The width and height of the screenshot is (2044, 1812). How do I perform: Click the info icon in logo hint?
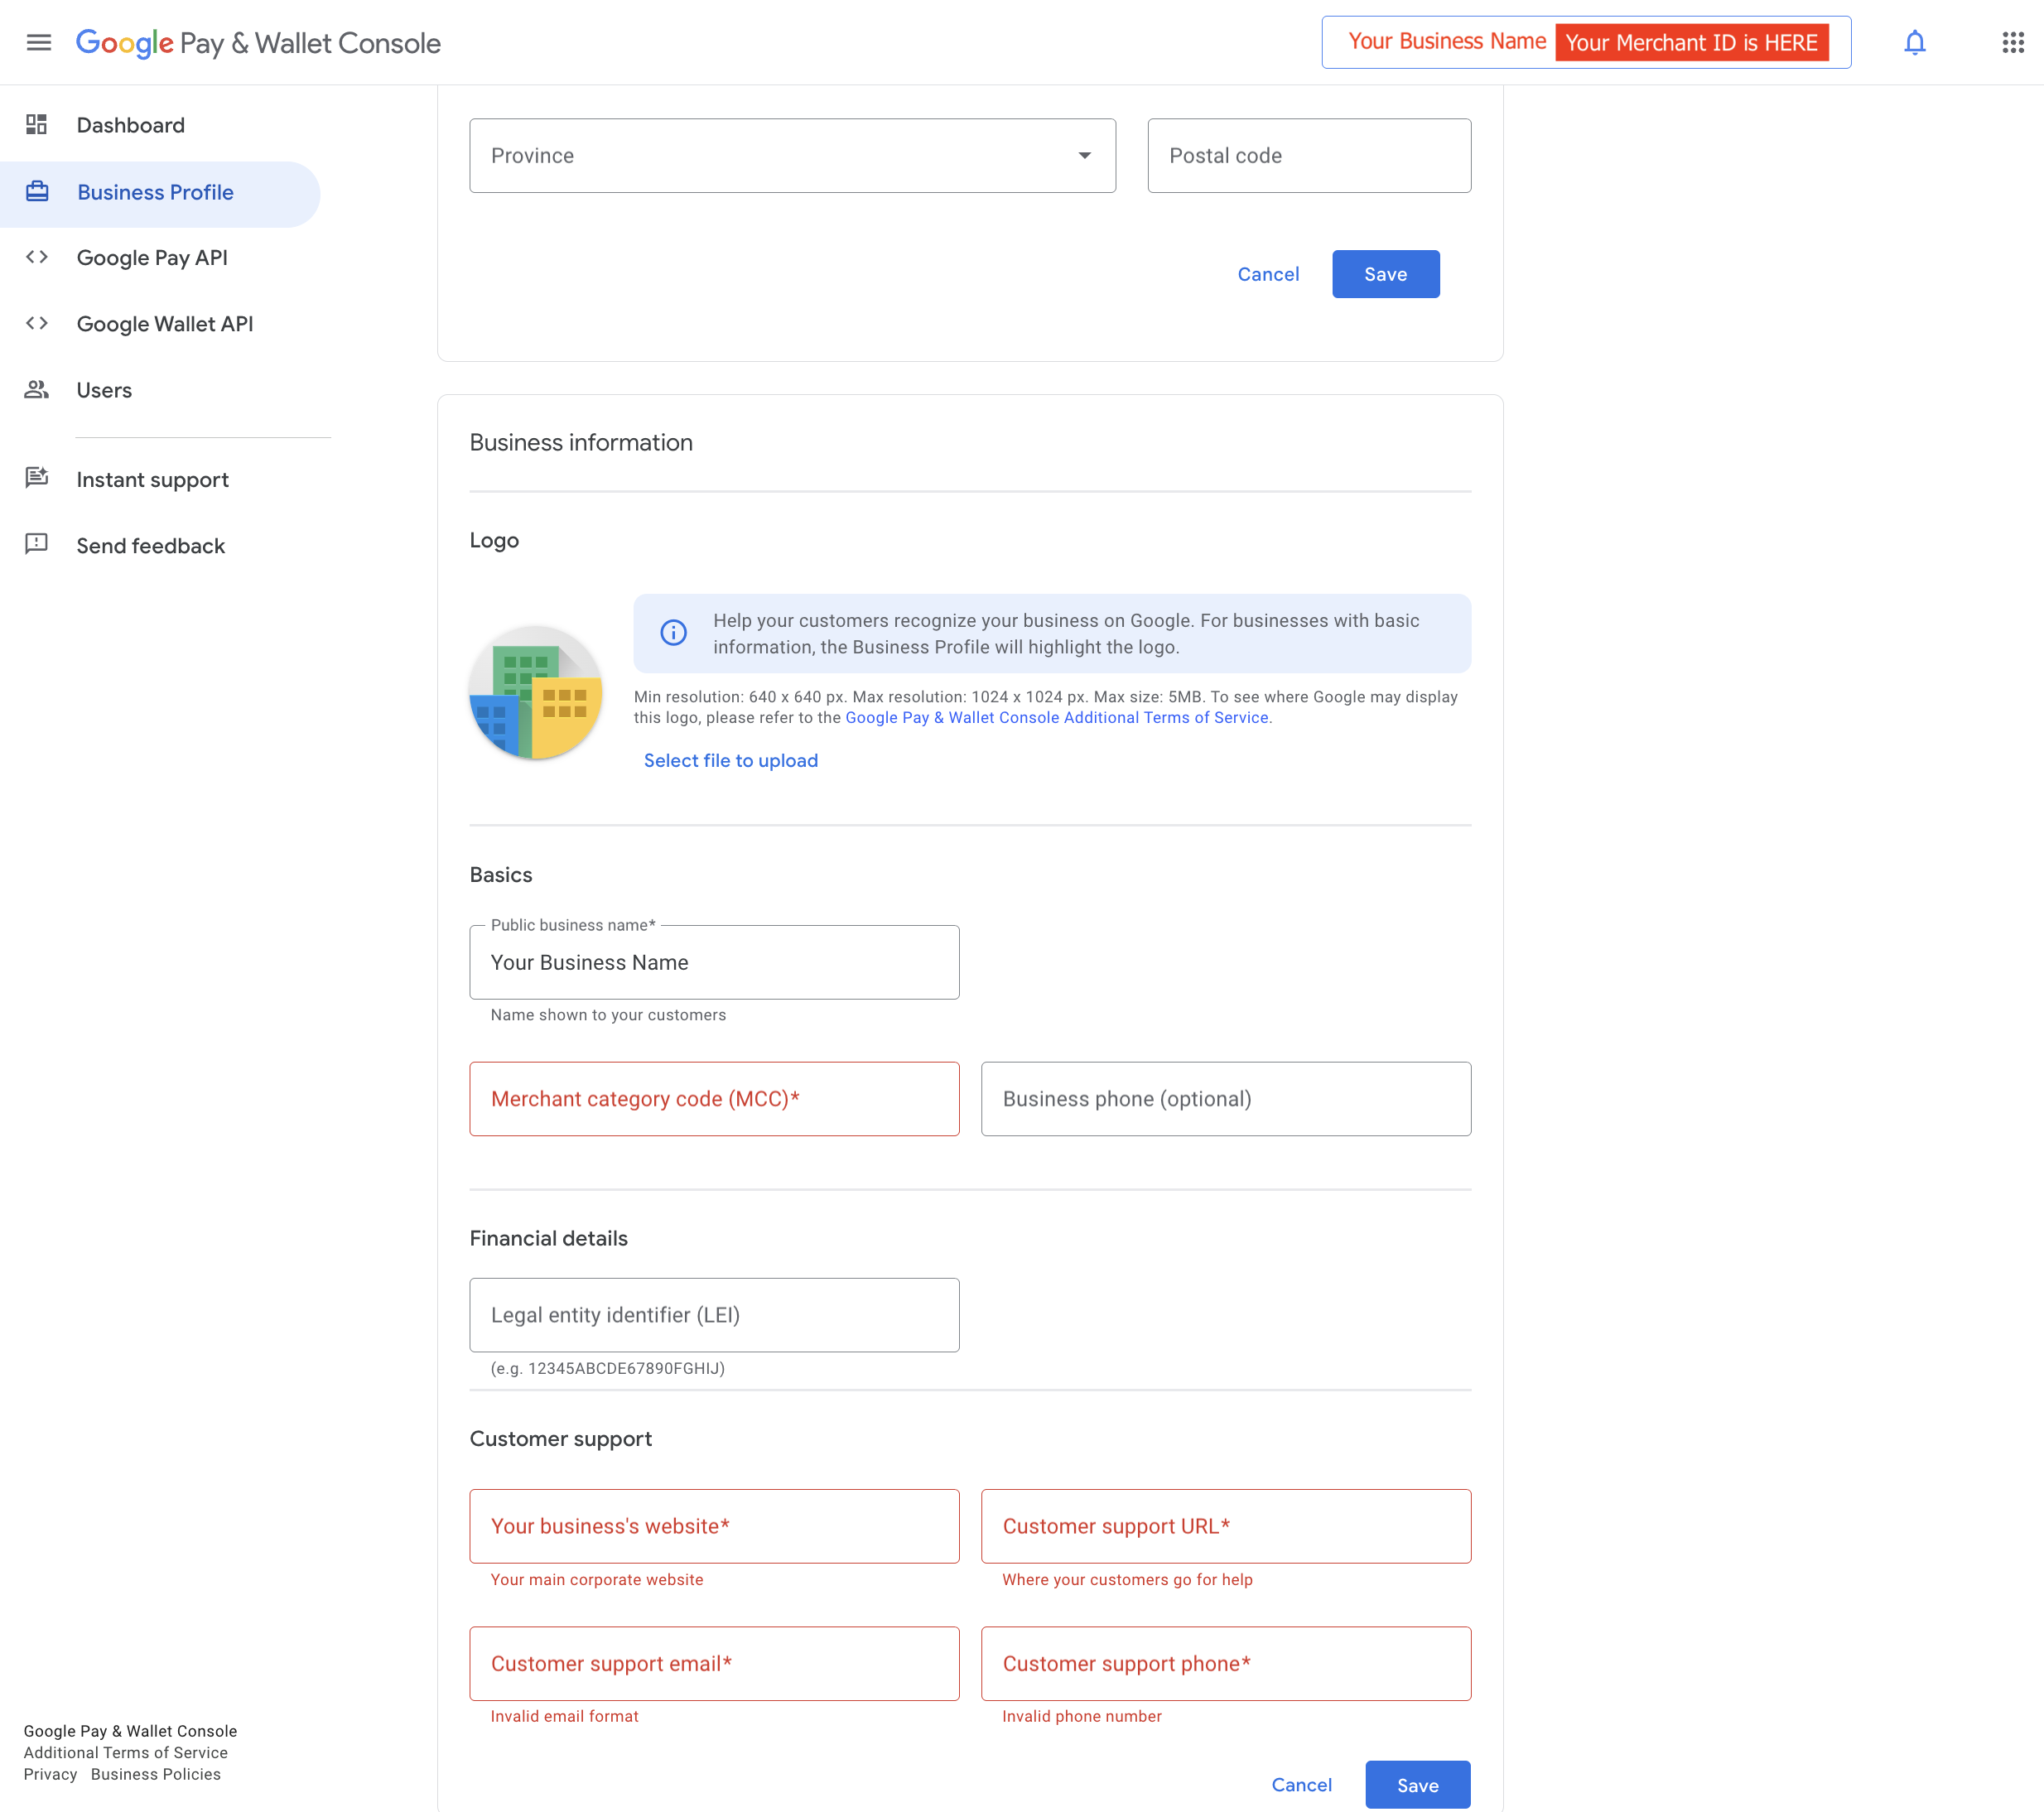point(673,633)
